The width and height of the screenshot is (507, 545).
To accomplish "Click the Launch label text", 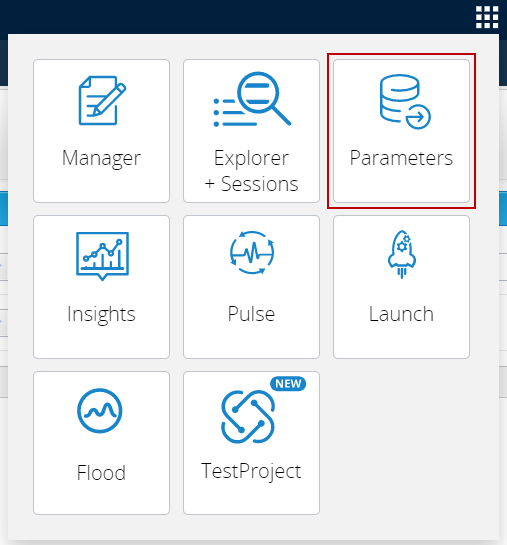I will point(401,314).
